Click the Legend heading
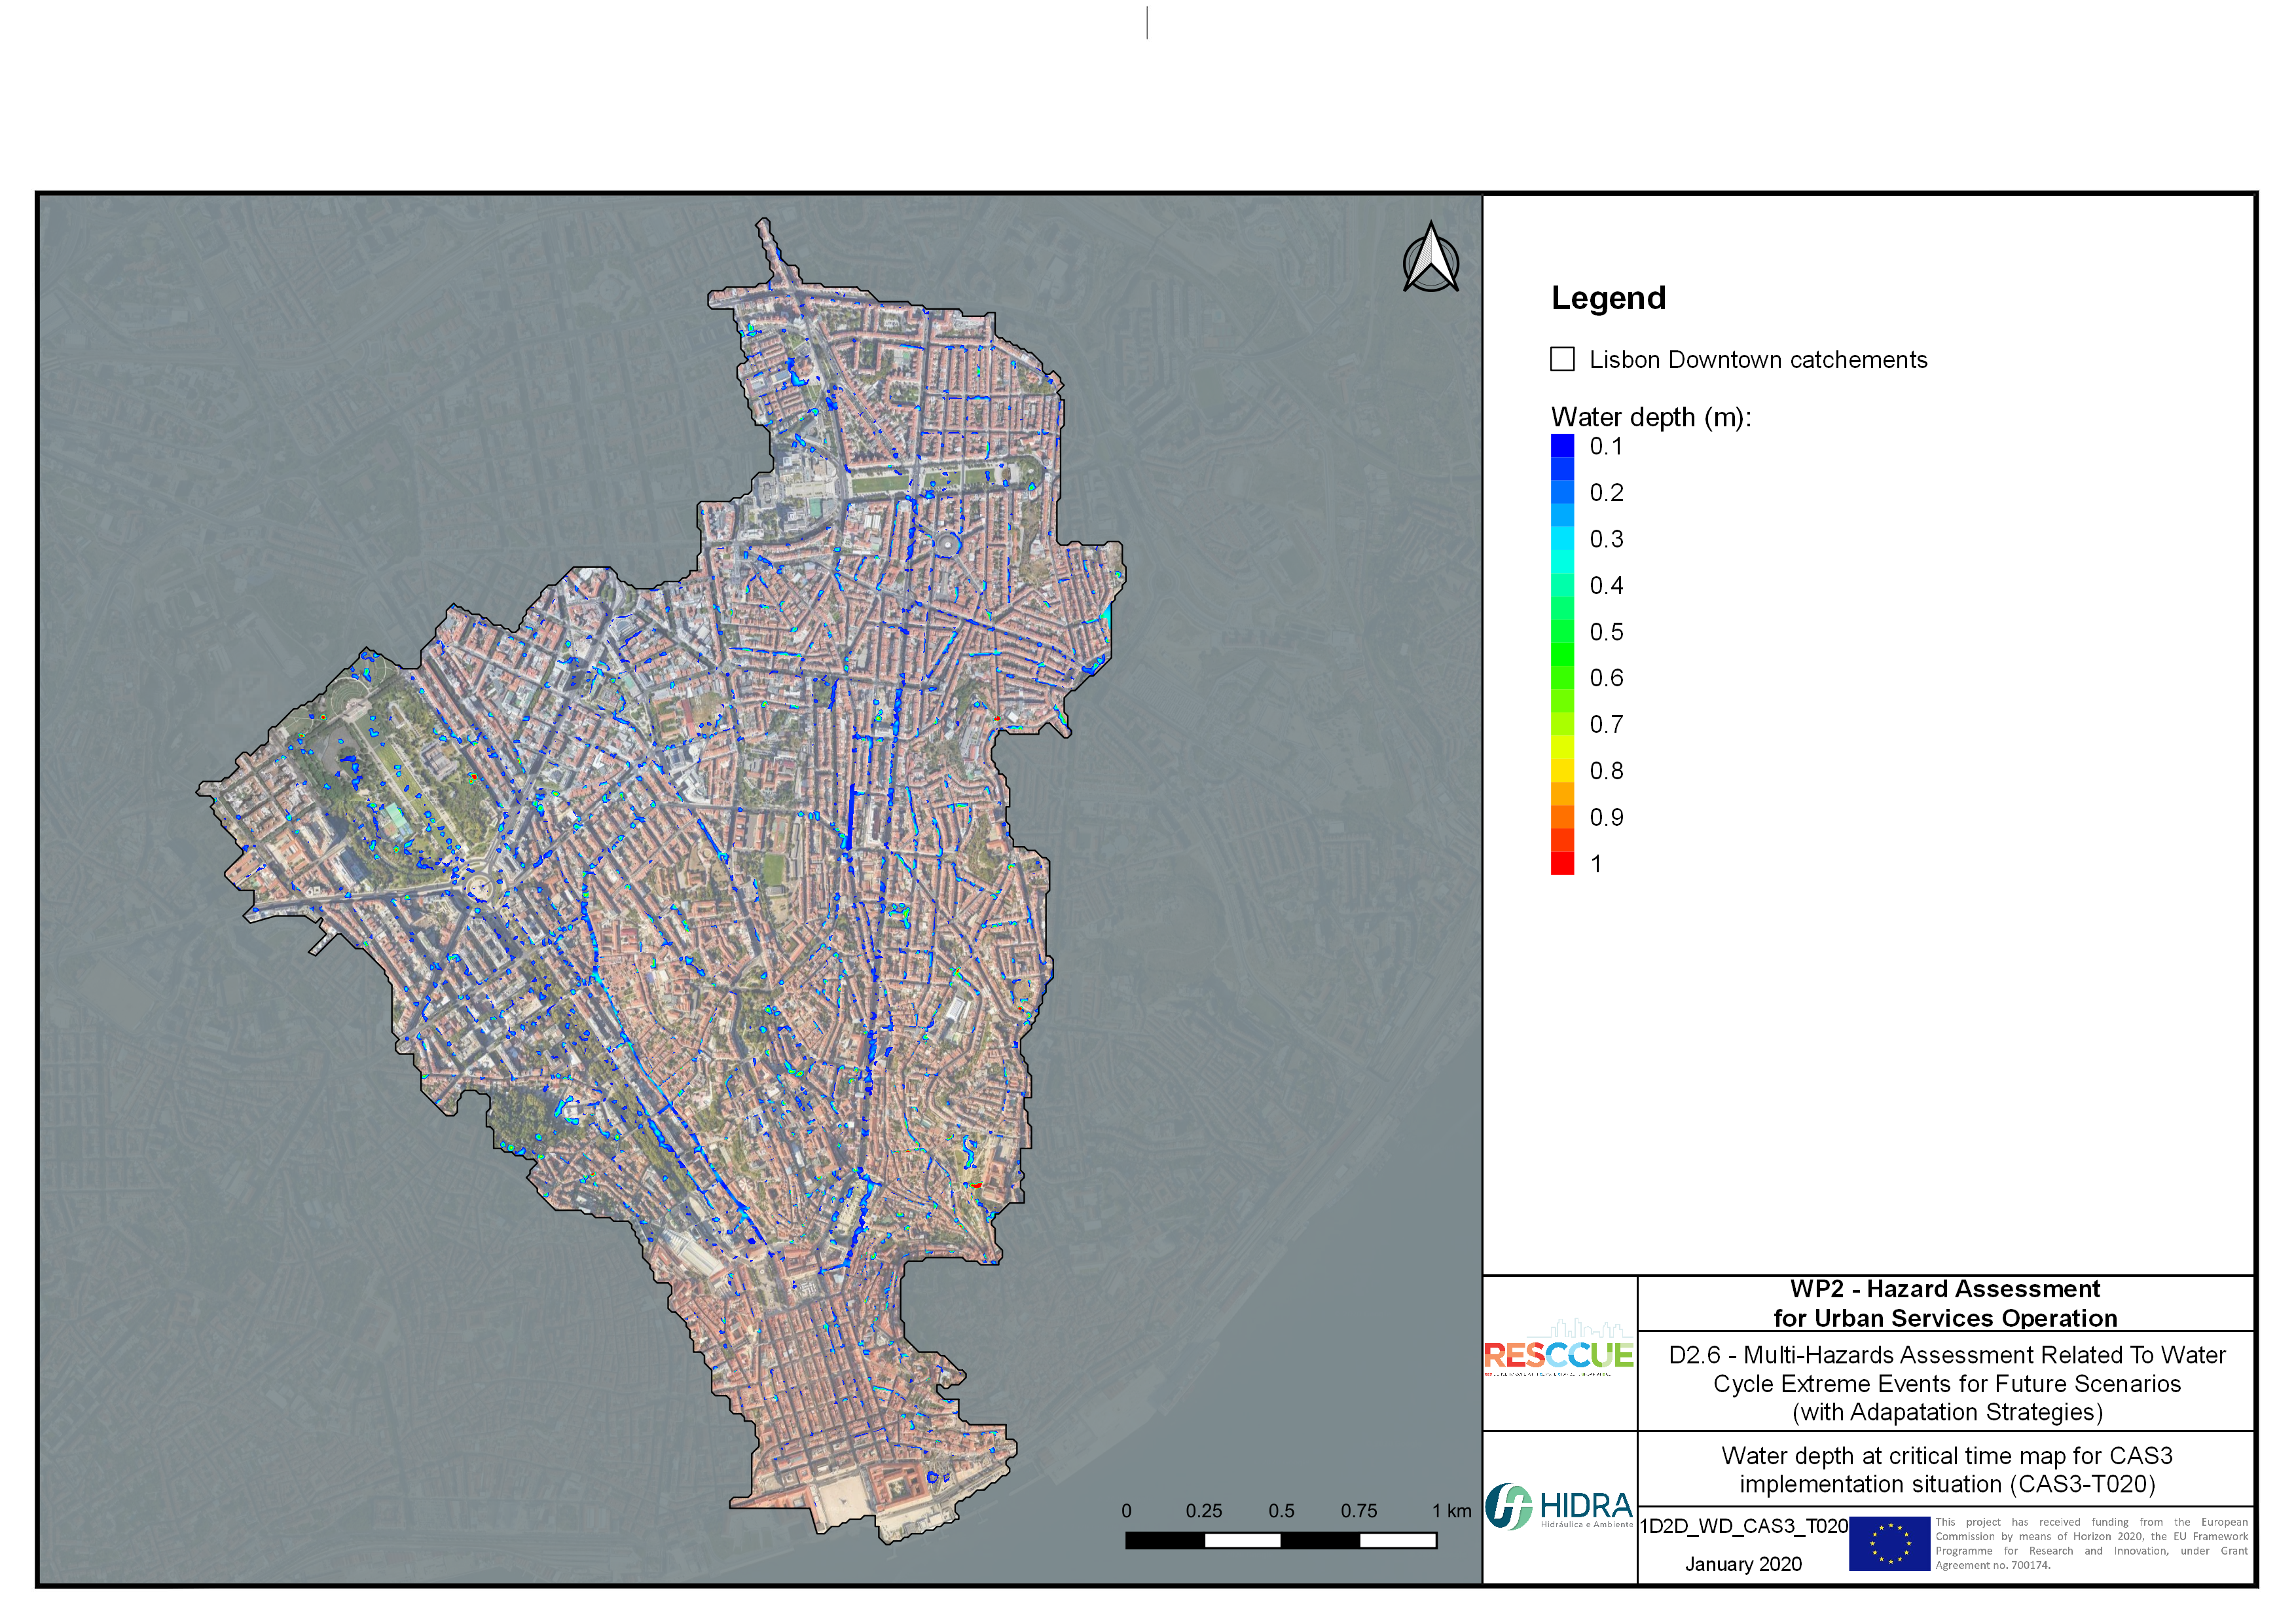 (1608, 298)
